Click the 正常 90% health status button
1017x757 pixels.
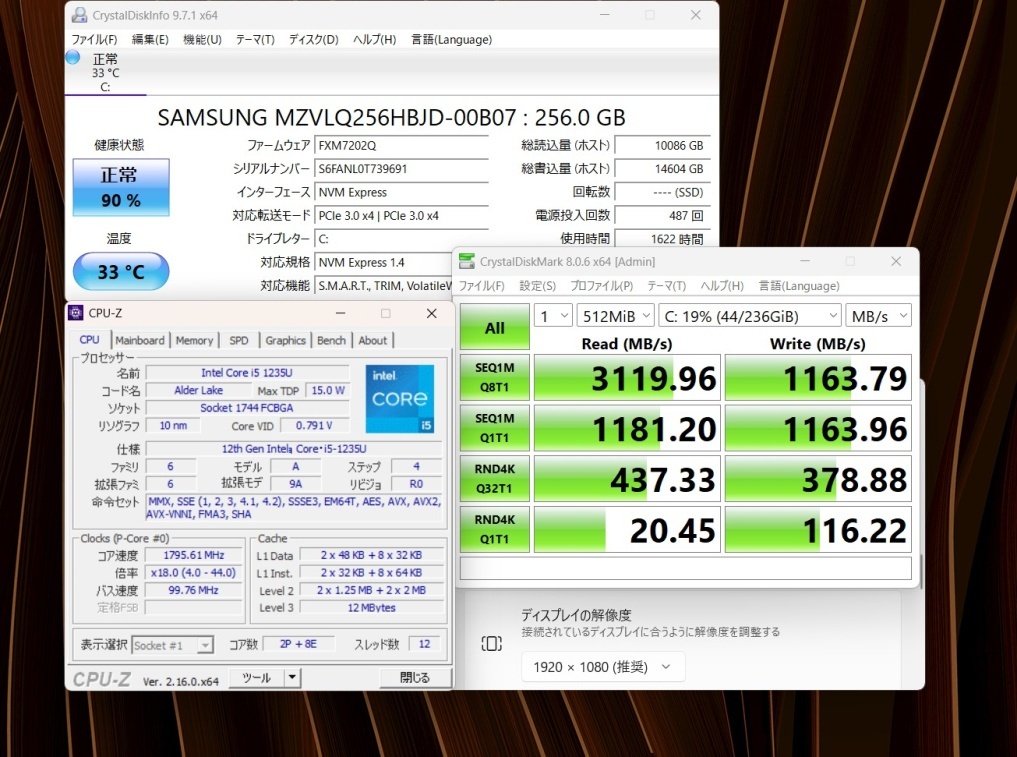pos(121,187)
